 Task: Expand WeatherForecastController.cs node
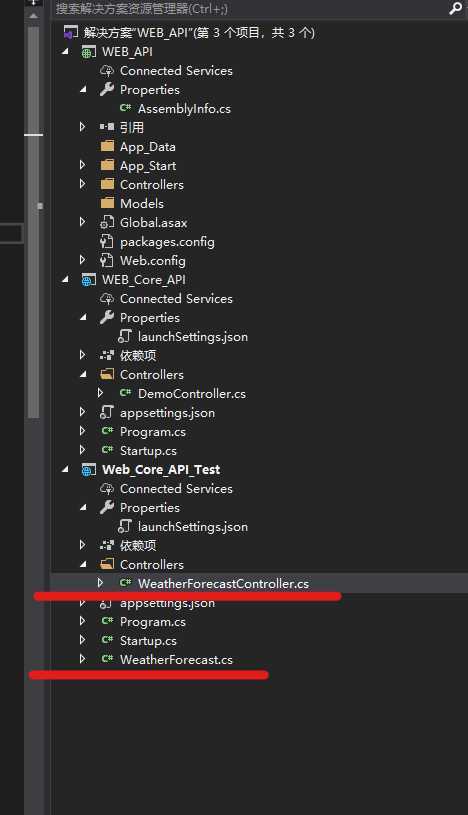(x=100, y=583)
